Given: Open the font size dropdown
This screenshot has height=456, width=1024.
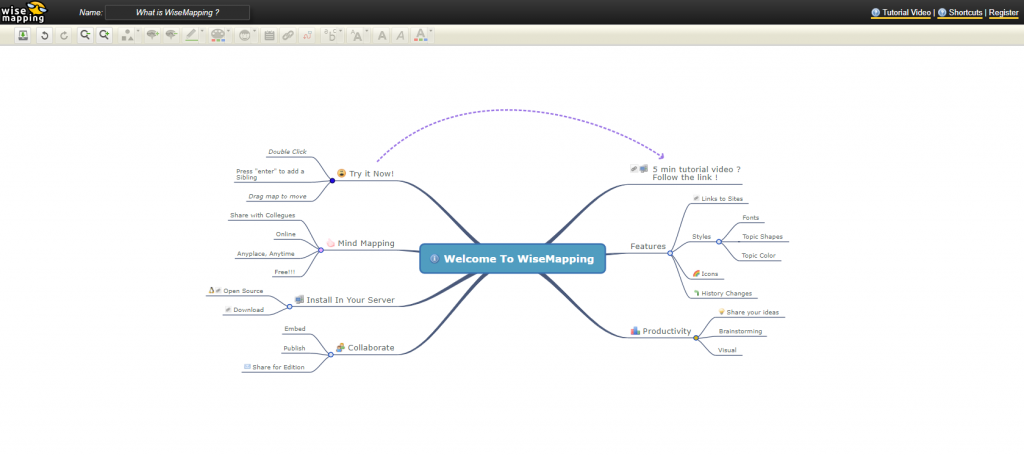Looking at the screenshot, I should (357, 35).
